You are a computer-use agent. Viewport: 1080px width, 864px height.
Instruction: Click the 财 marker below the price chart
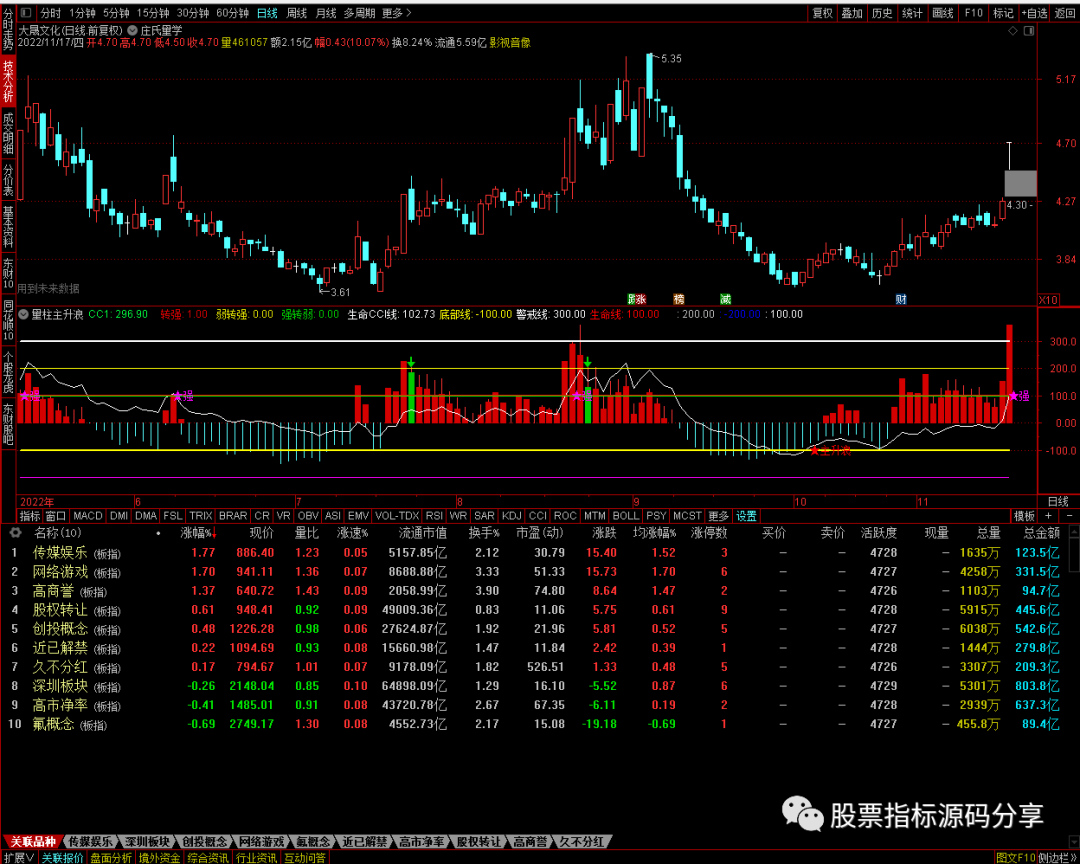[x=900, y=299]
